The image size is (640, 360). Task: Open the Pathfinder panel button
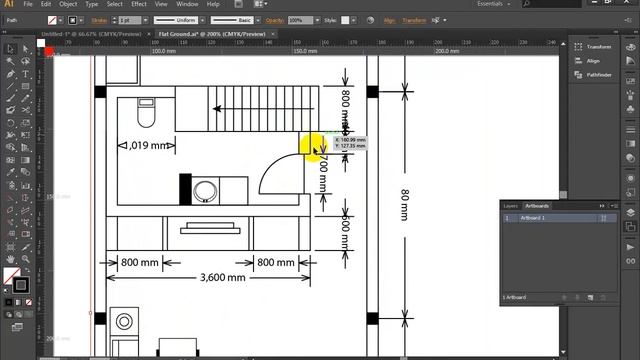coord(593,75)
